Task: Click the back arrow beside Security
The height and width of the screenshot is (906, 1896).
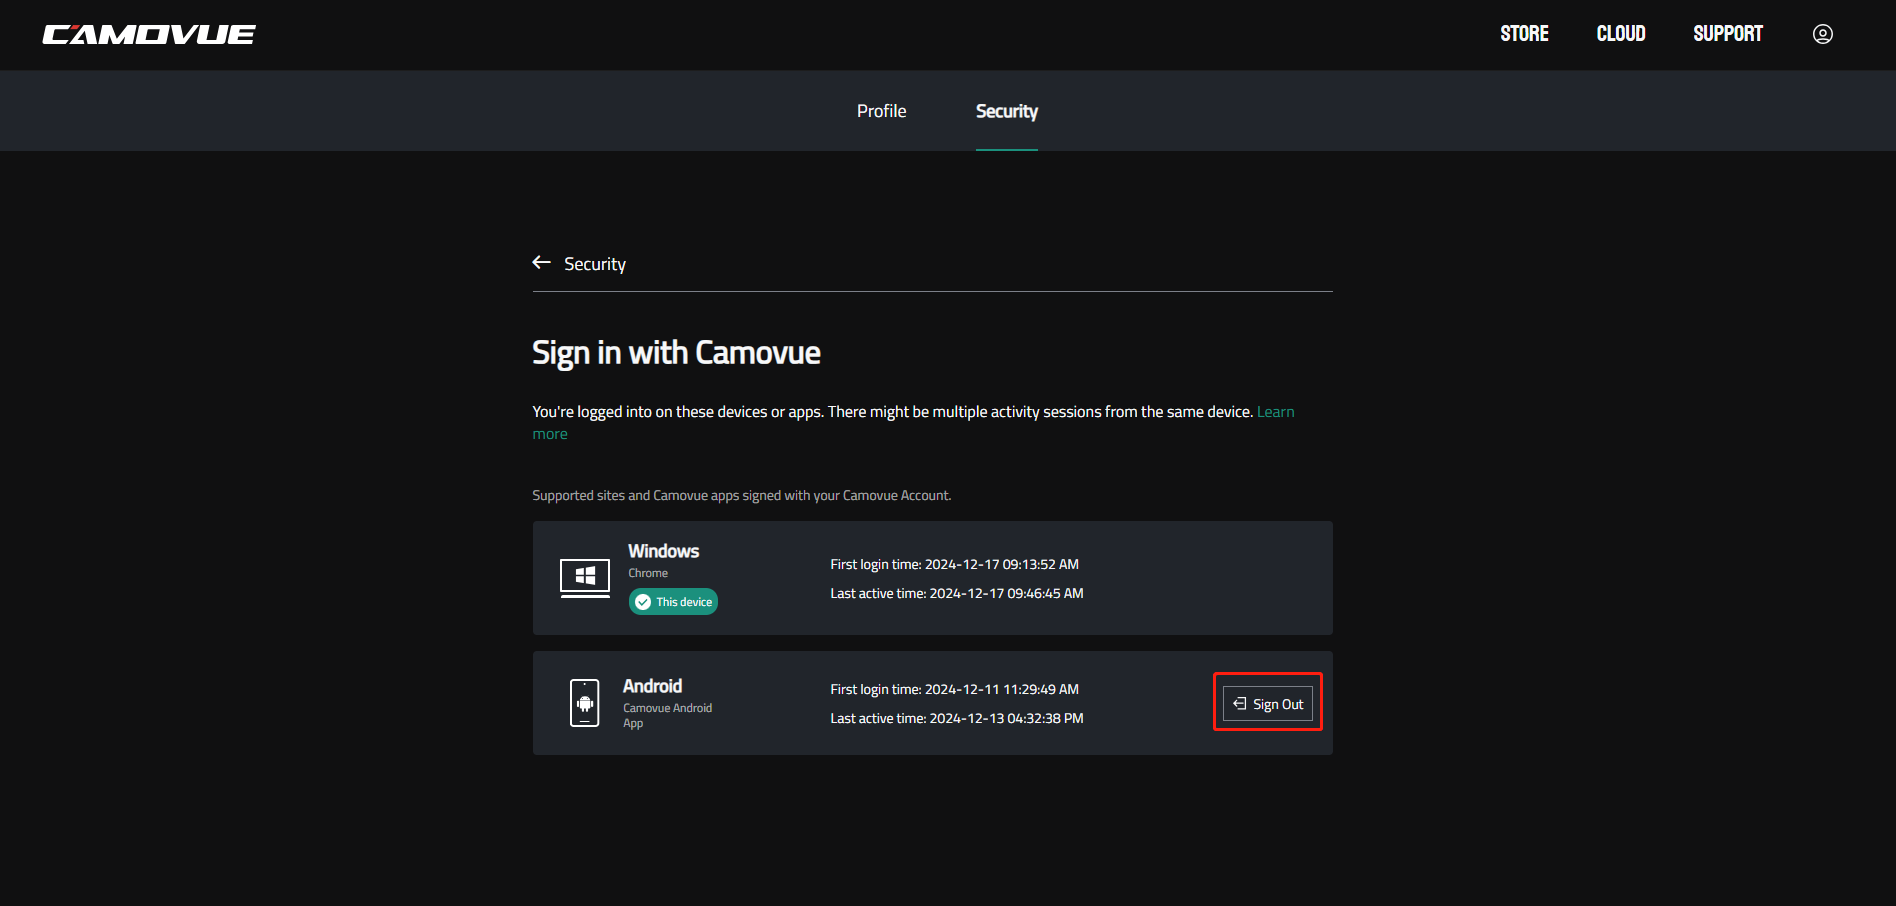Action: [x=542, y=262]
